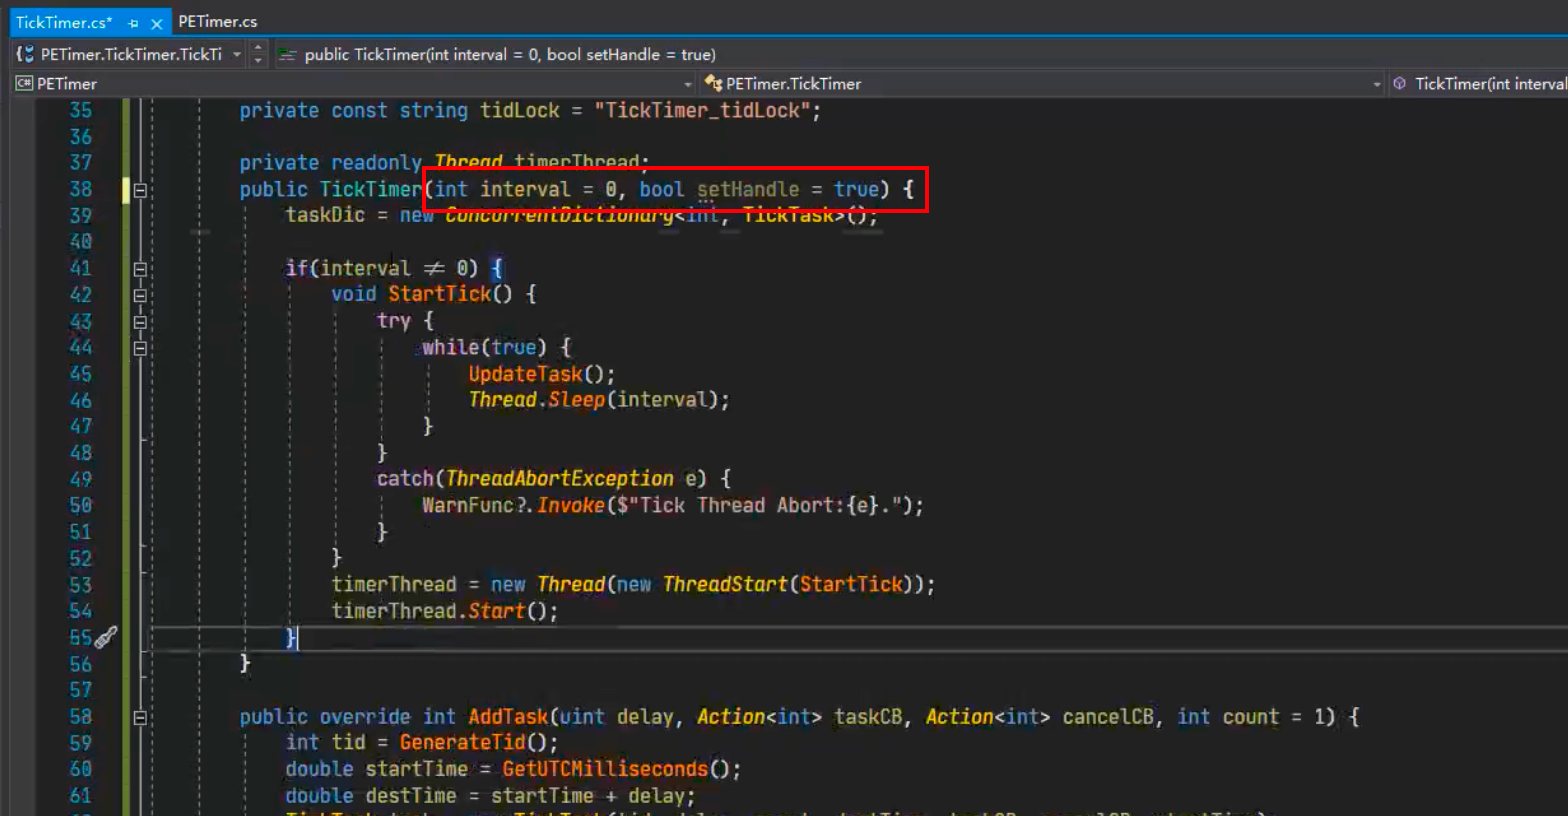Click the yellow unsaved-change marker at line 38
The width and height of the screenshot is (1568, 816).
126,190
